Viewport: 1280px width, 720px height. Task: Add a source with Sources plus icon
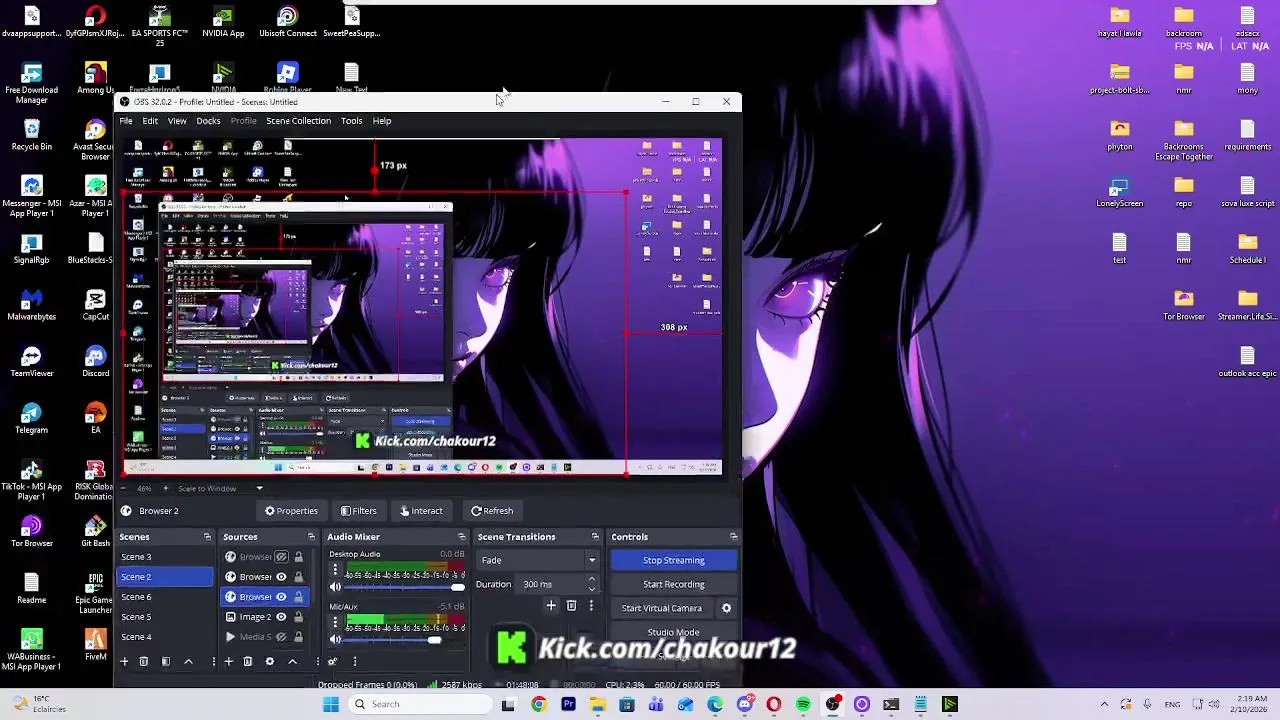(228, 661)
